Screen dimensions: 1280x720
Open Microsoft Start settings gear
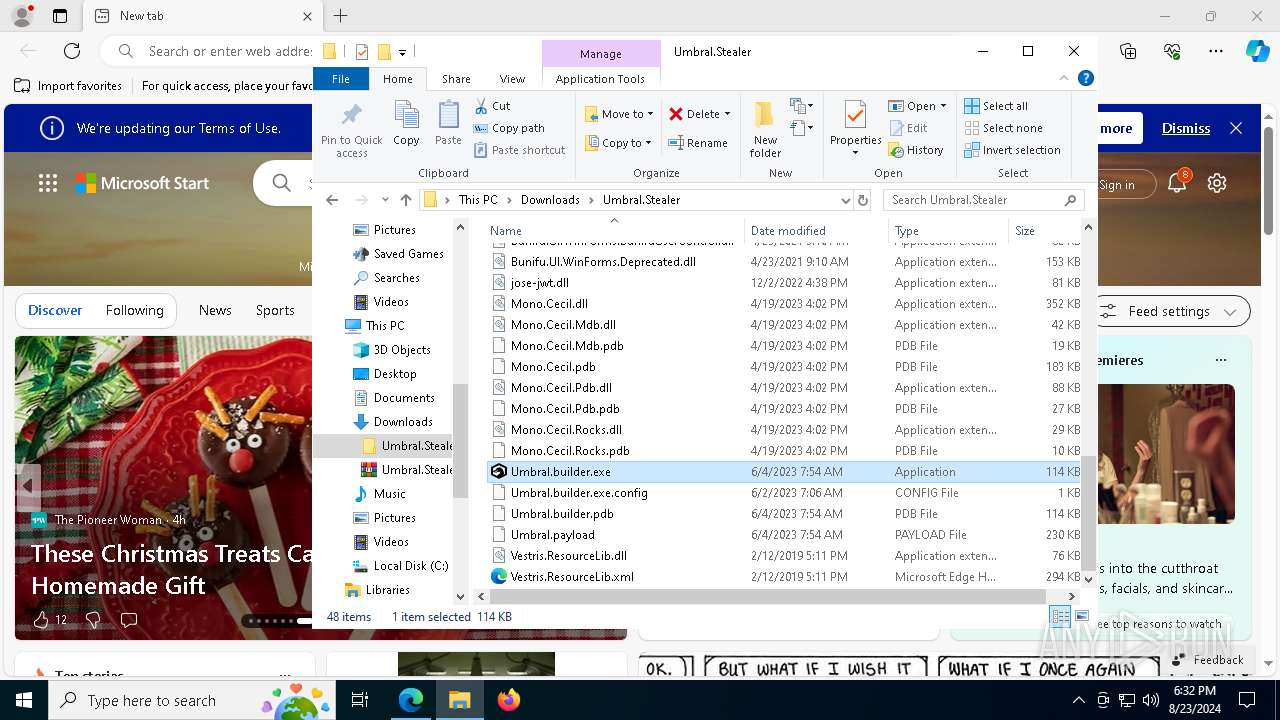[1217, 183]
